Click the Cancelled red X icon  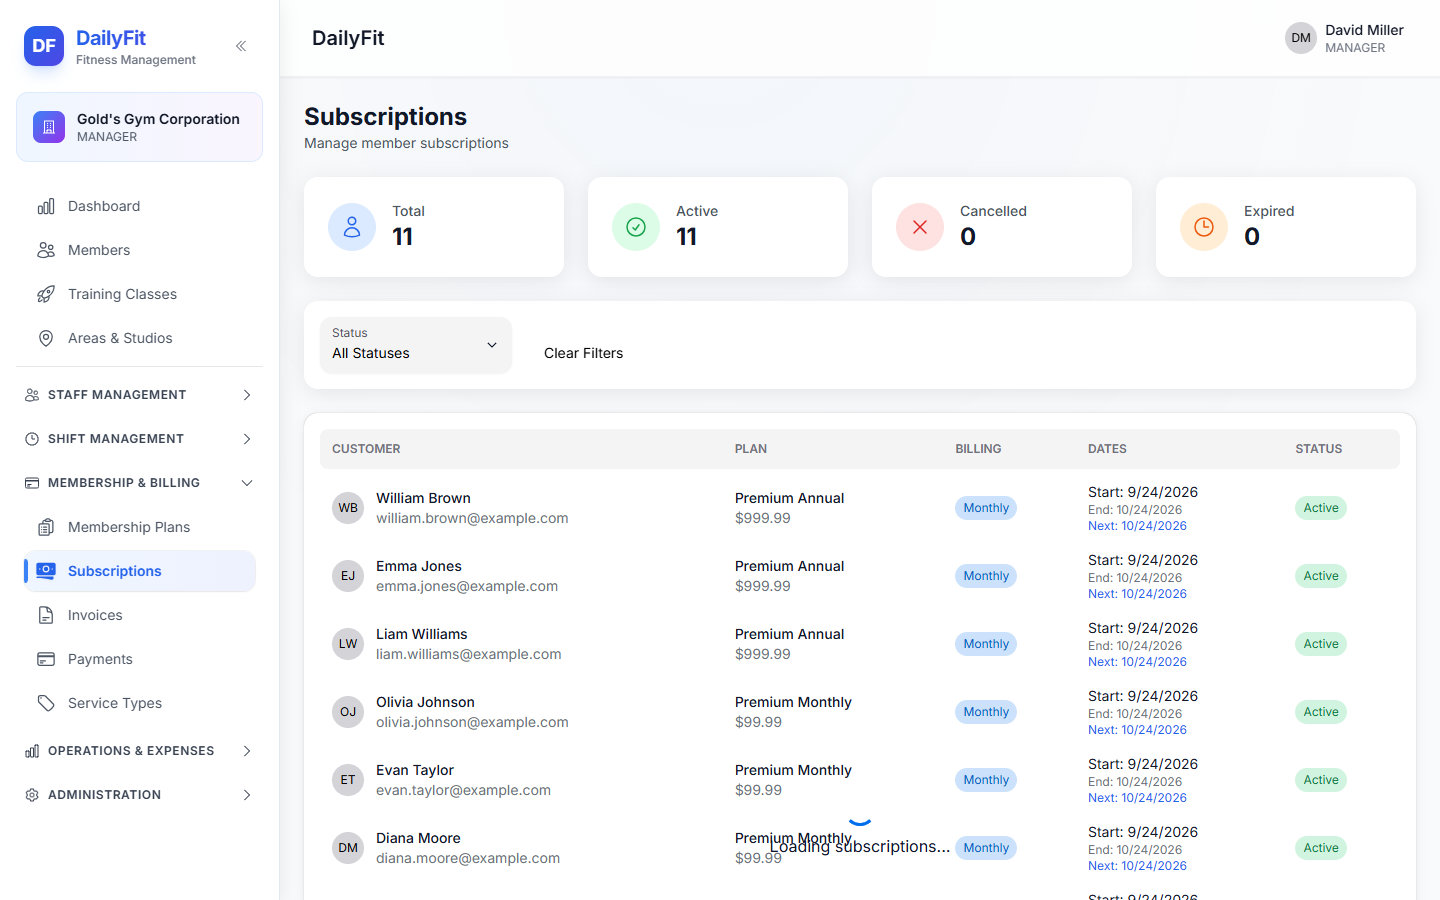(920, 227)
